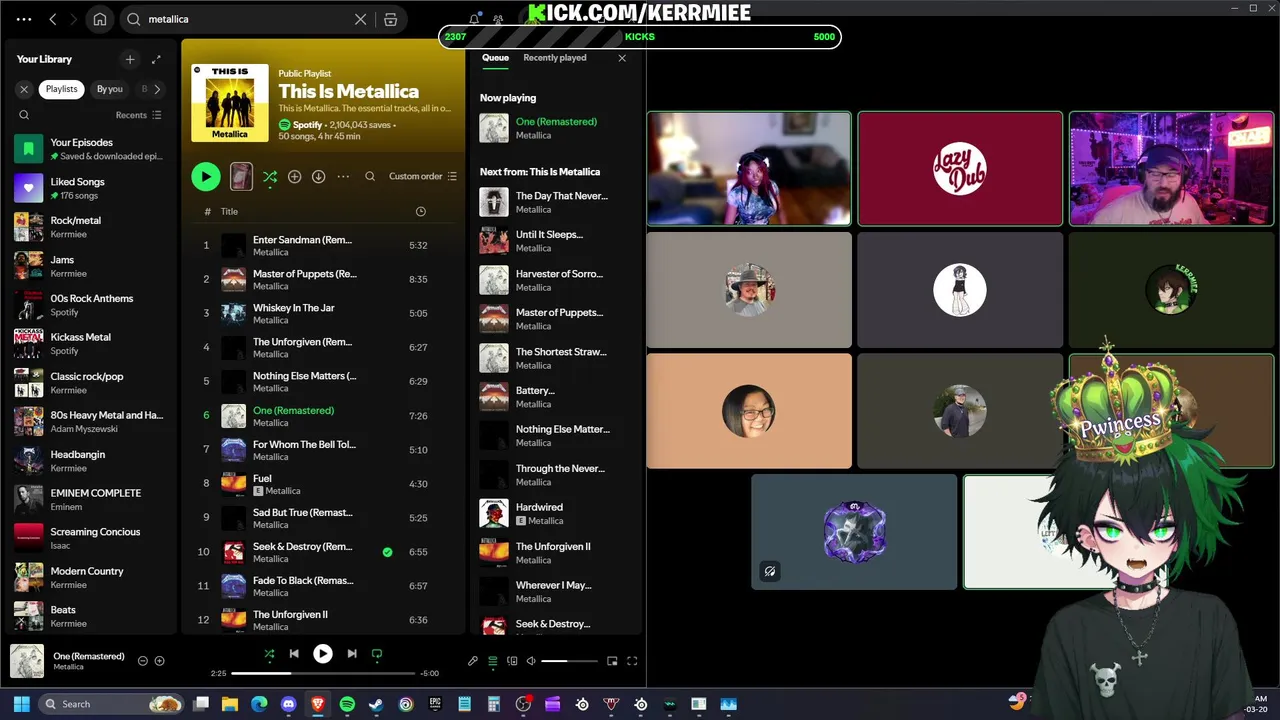Select Nothing Else Matters track in playlist
Image resolution: width=1280 pixels, height=720 pixels.
323,382
